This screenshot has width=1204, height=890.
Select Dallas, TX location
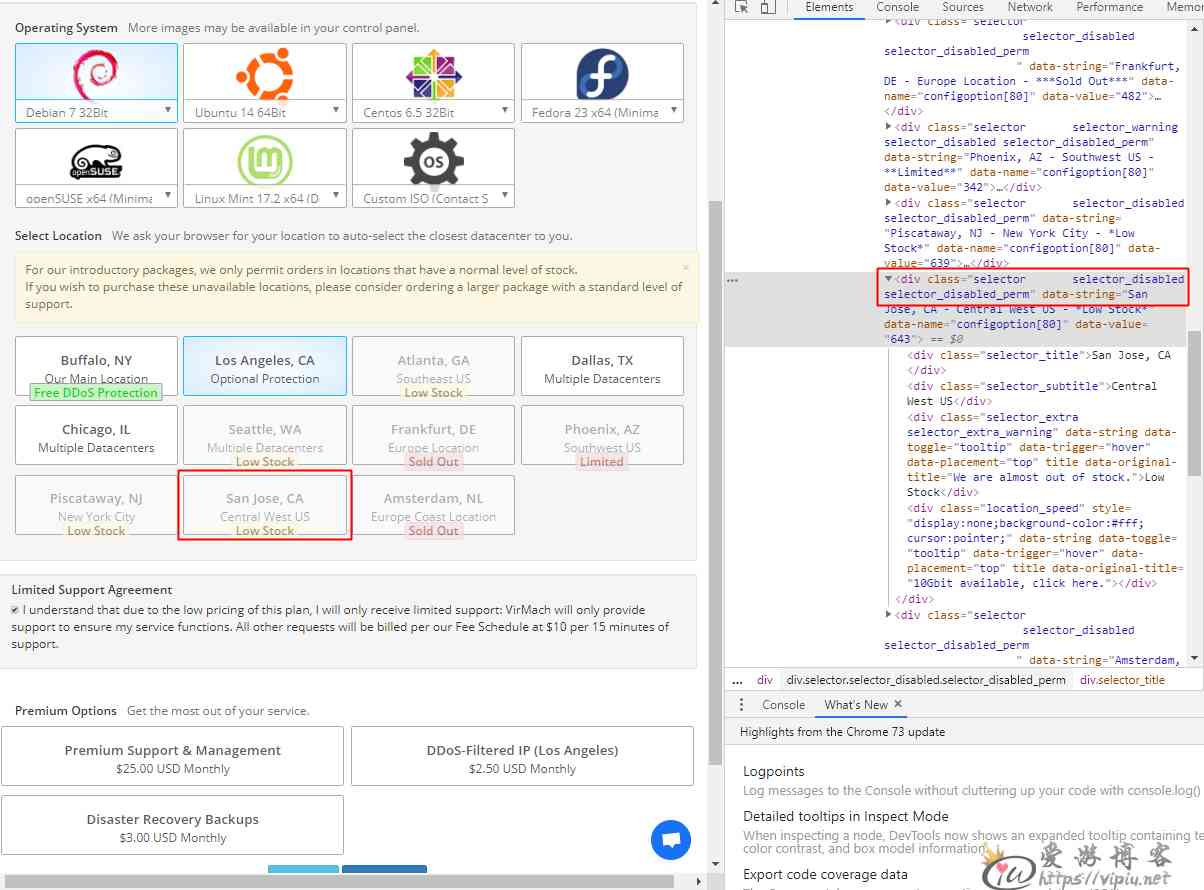(x=602, y=366)
